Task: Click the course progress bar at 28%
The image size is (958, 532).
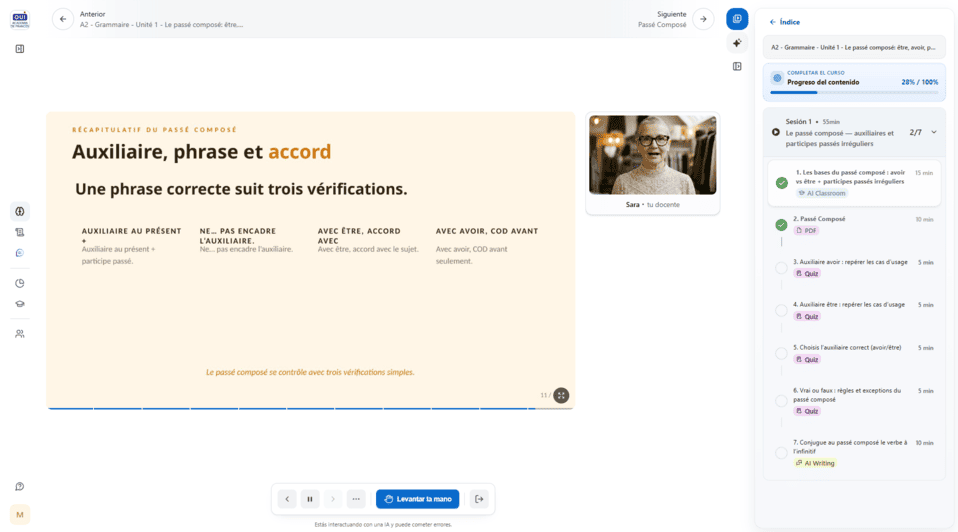Action: (x=854, y=92)
